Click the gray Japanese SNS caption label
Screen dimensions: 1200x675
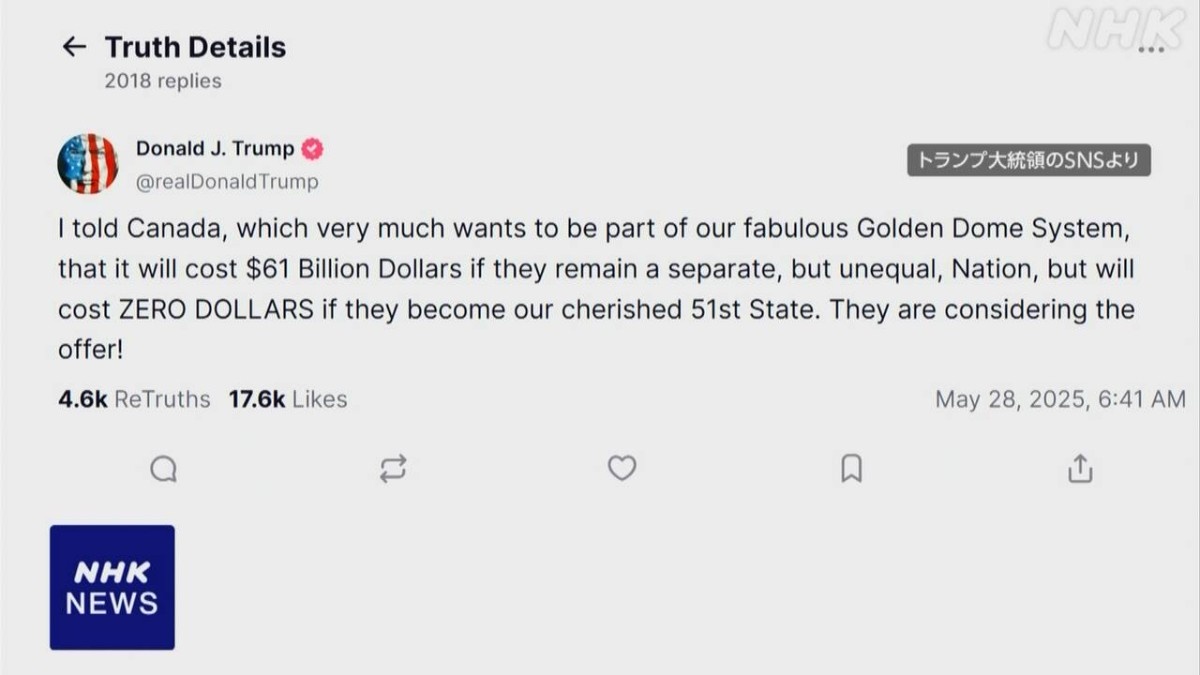(1029, 160)
